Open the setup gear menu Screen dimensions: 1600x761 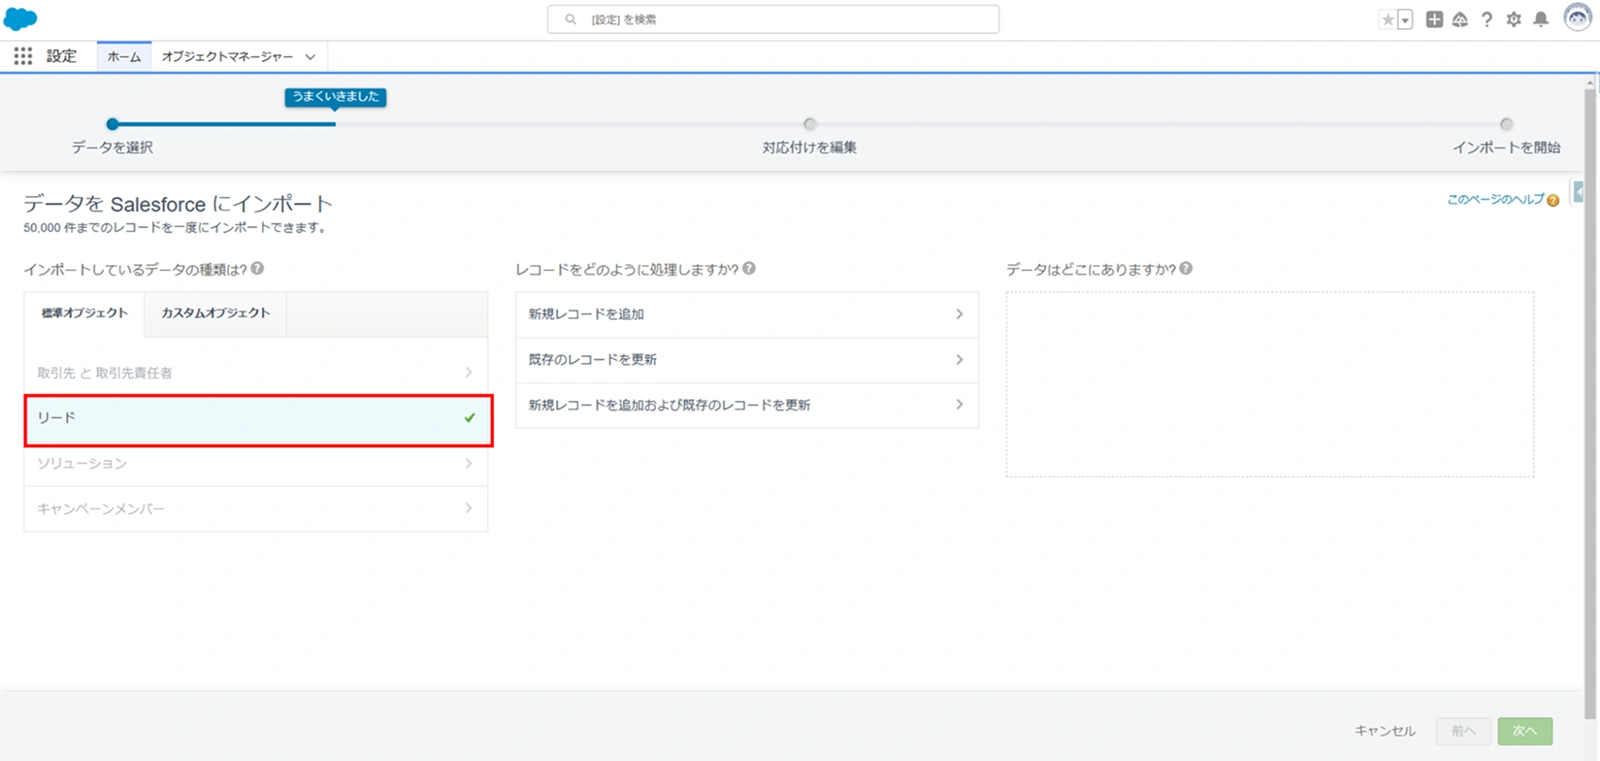click(x=1514, y=19)
